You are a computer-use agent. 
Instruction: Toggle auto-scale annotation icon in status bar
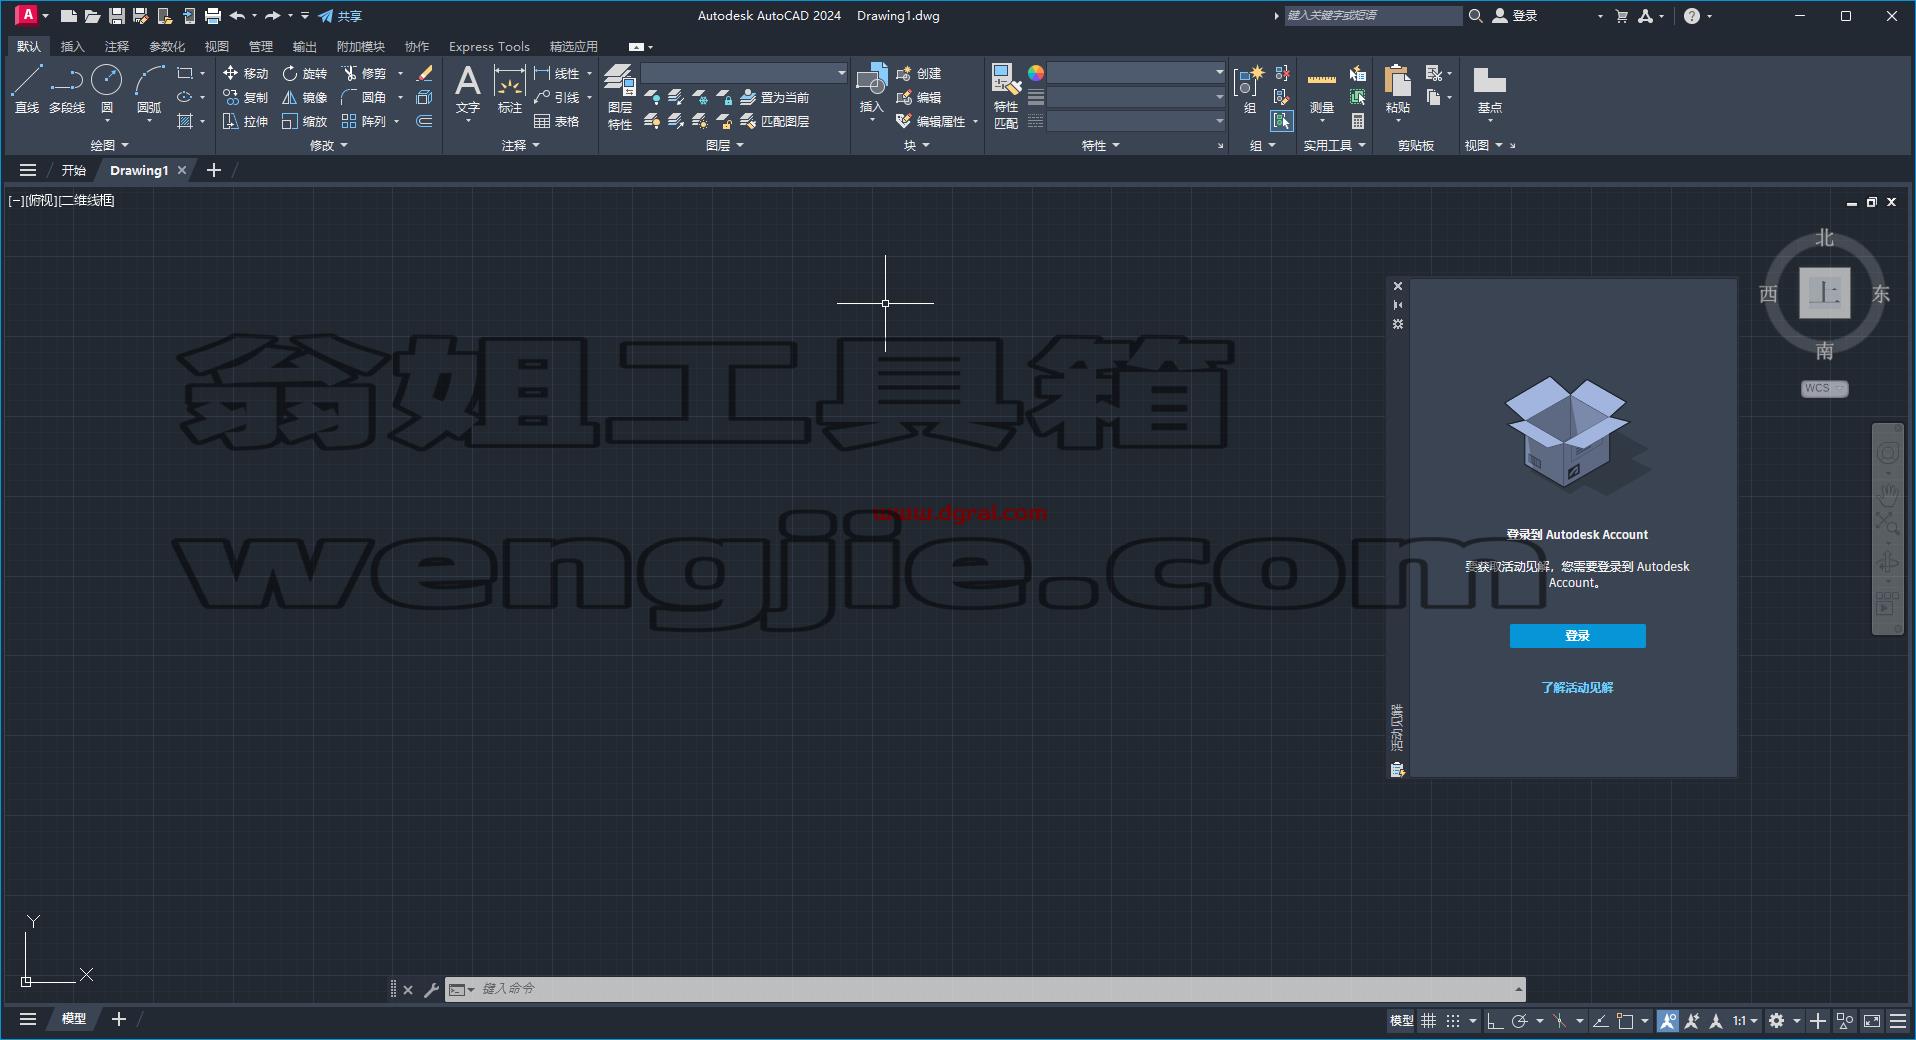point(1692,1021)
